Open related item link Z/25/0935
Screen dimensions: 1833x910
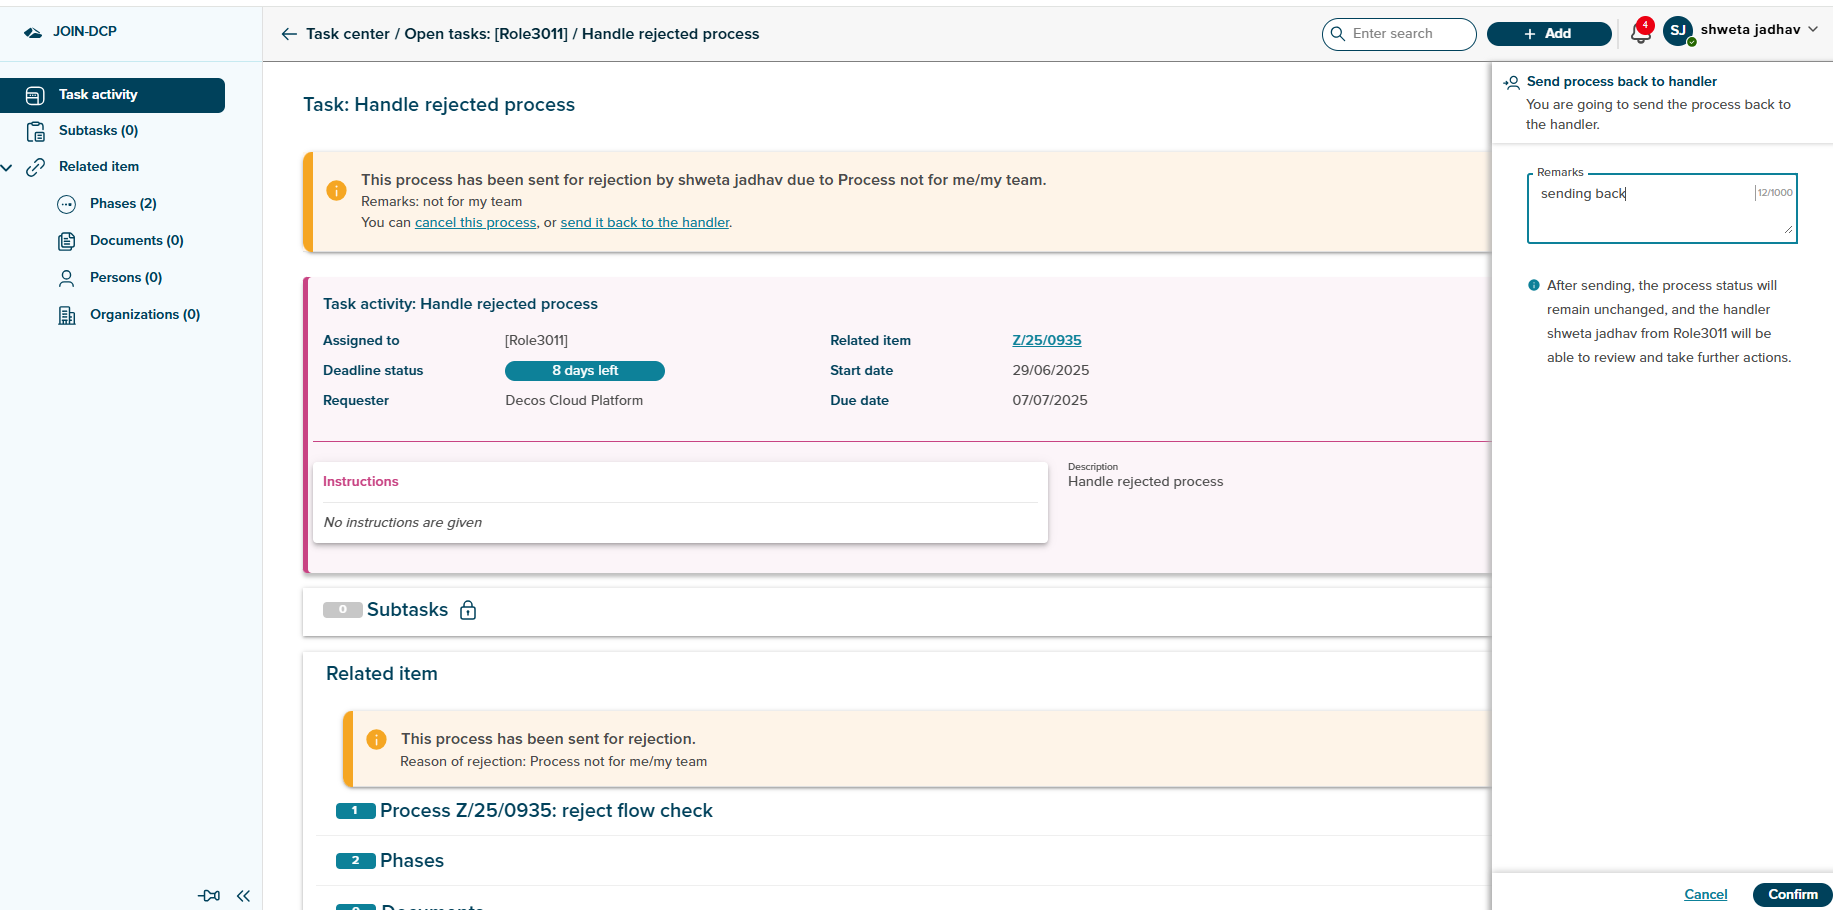[x=1046, y=341]
